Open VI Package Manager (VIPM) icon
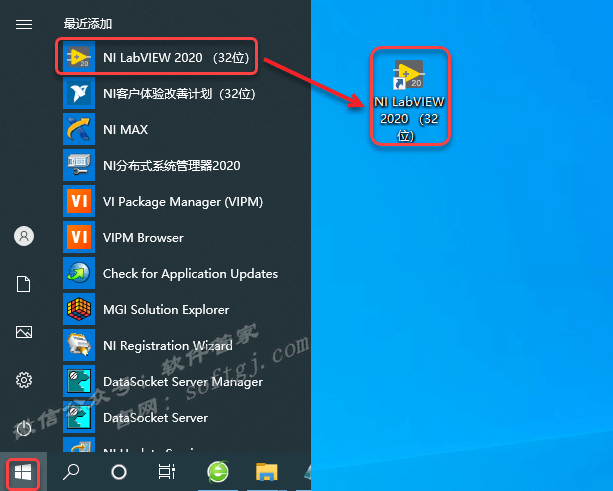Viewport: 613px width, 491px height. coord(79,201)
